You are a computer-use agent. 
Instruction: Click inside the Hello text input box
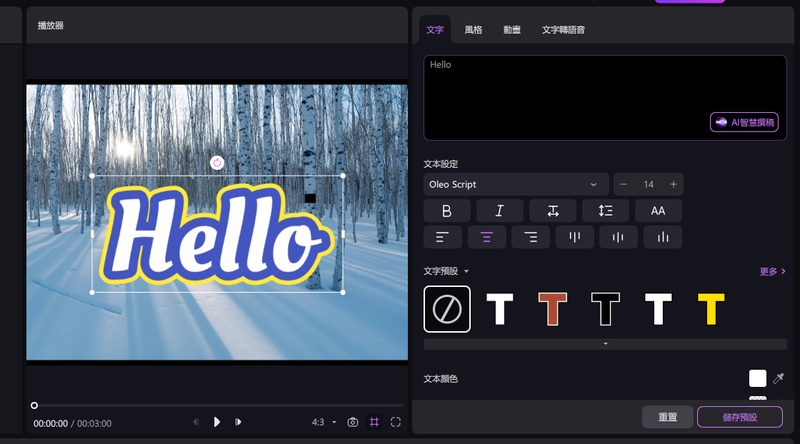coord(605,98)
